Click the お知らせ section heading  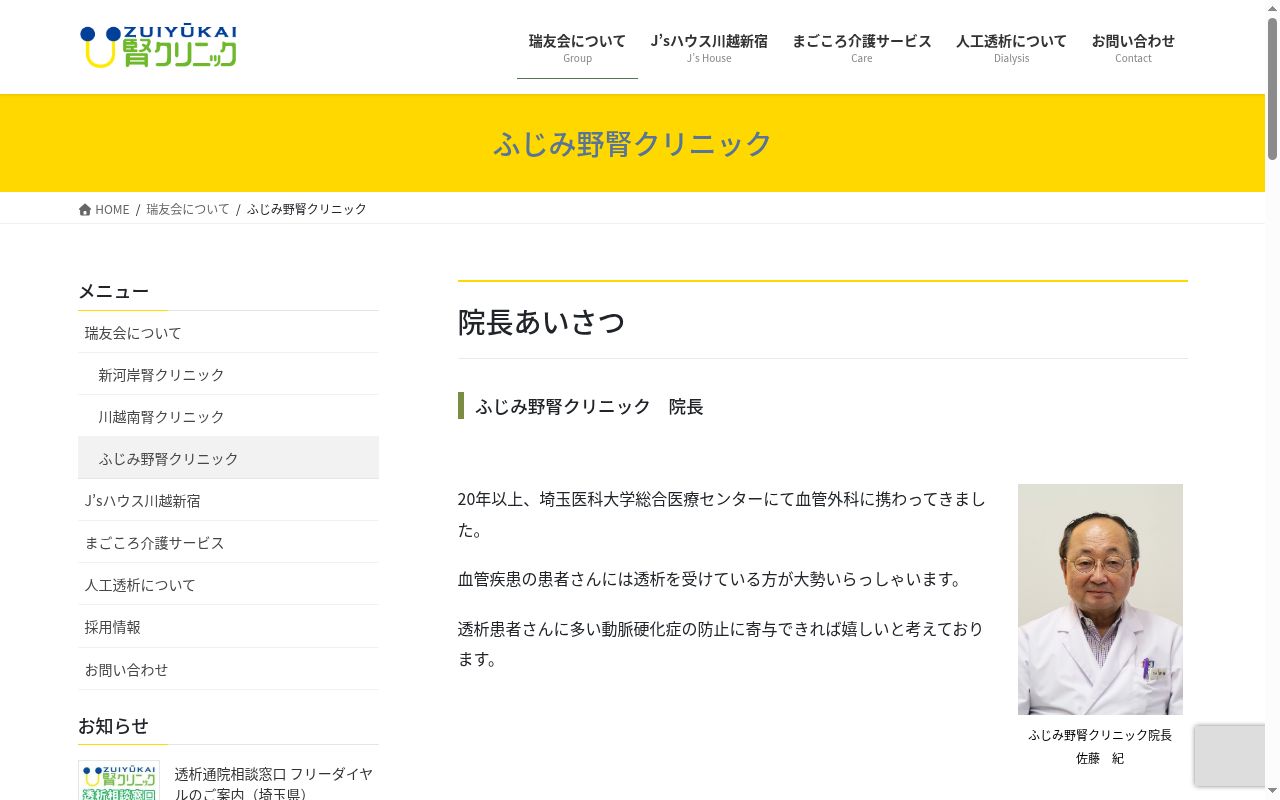pos(113,726)
